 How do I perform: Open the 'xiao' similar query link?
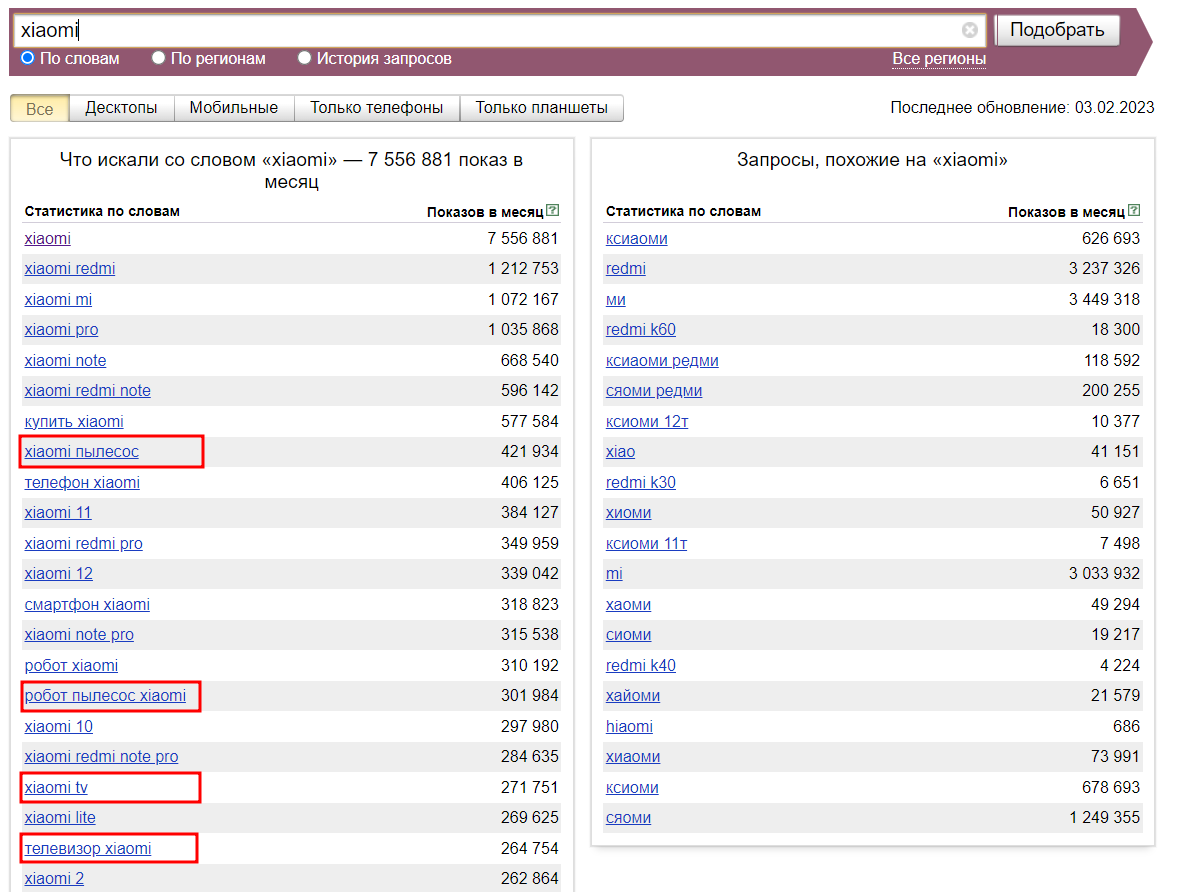pyautogui.click(x=621, y=452)
